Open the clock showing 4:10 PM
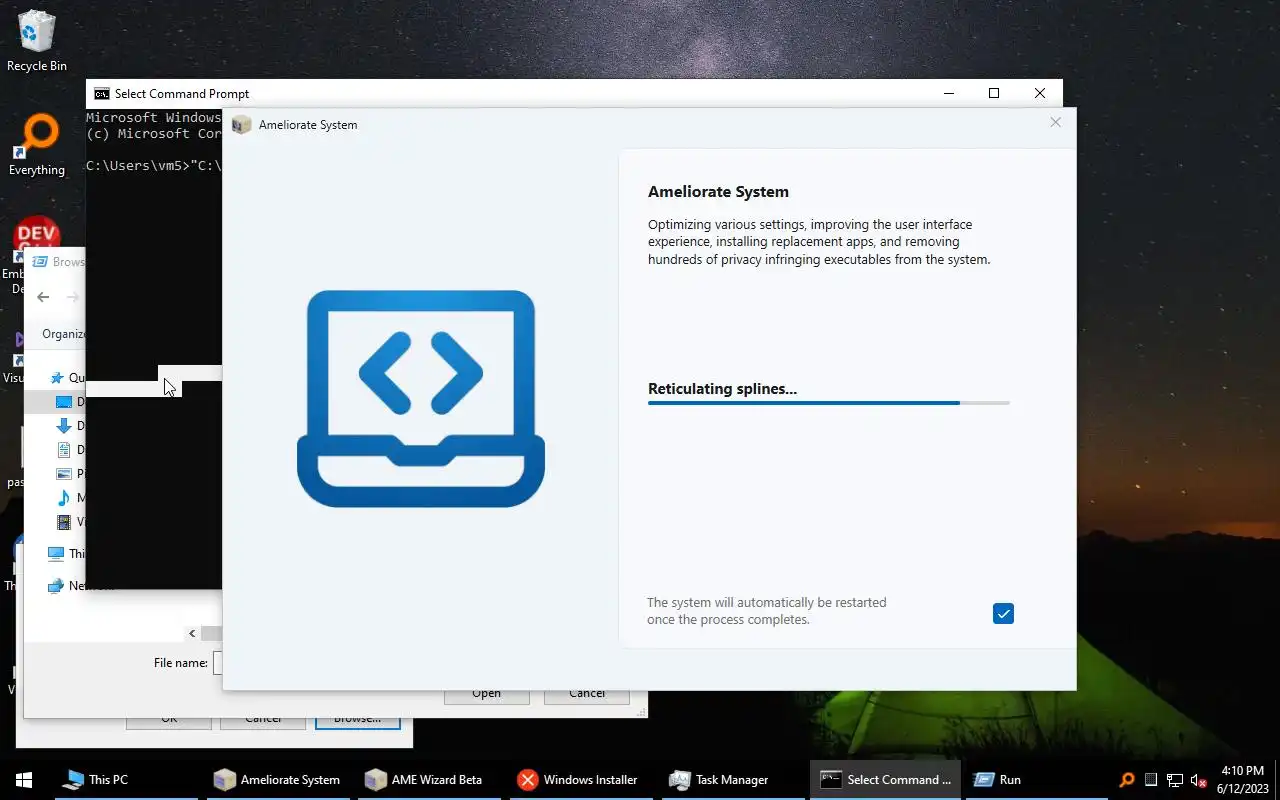This screenshot has width=1280, height=800. (x=1243, y=780)
